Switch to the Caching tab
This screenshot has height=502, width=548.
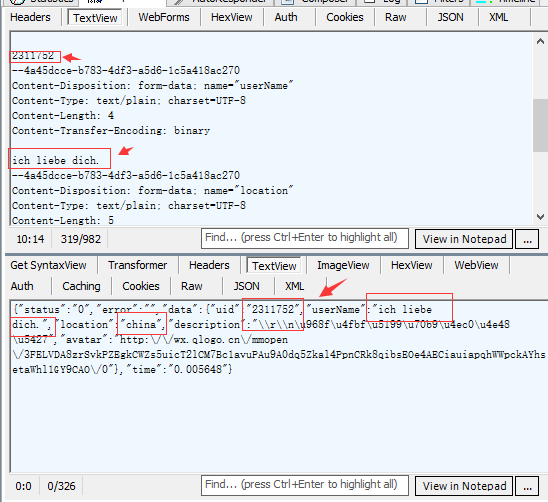[81, 286]
